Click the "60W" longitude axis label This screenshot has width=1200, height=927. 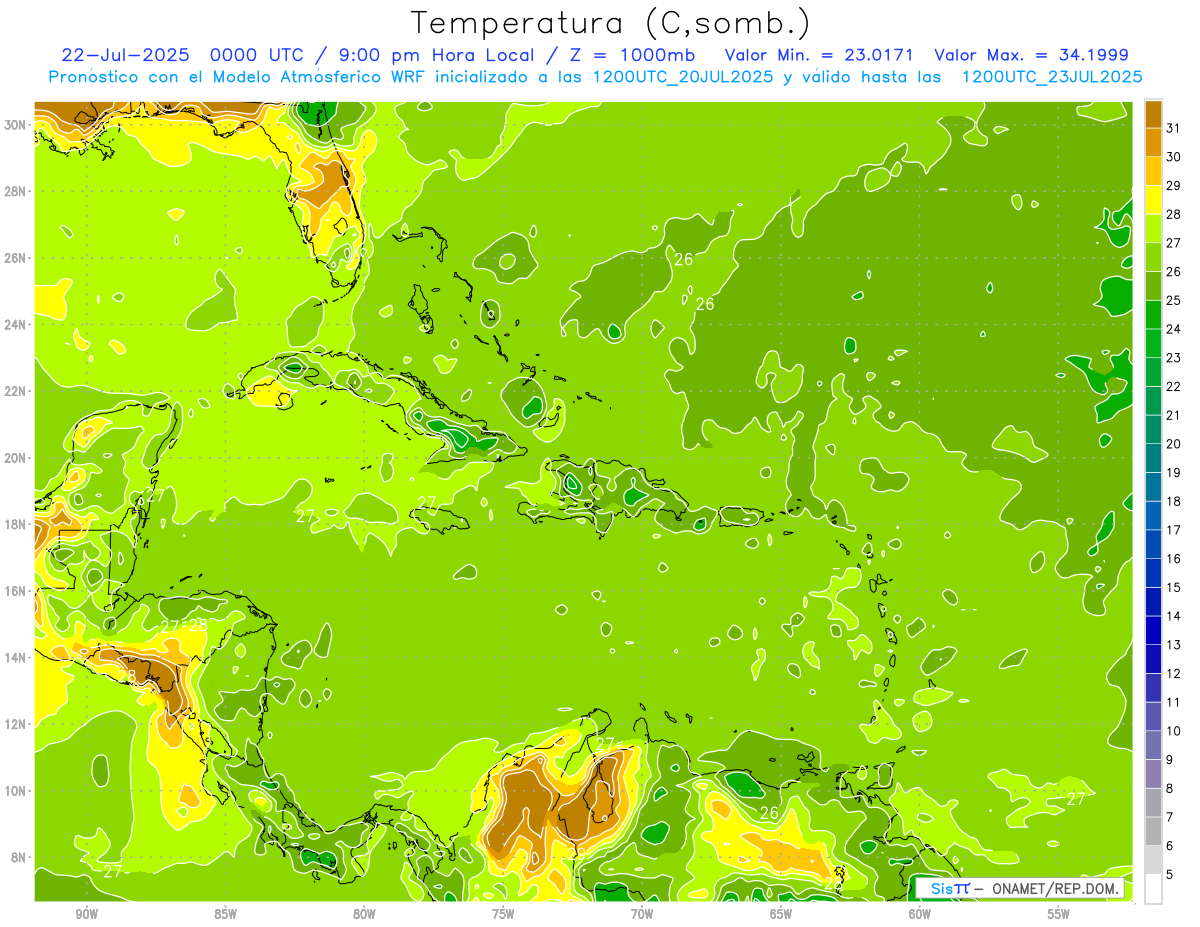click(x=920, y=914)
